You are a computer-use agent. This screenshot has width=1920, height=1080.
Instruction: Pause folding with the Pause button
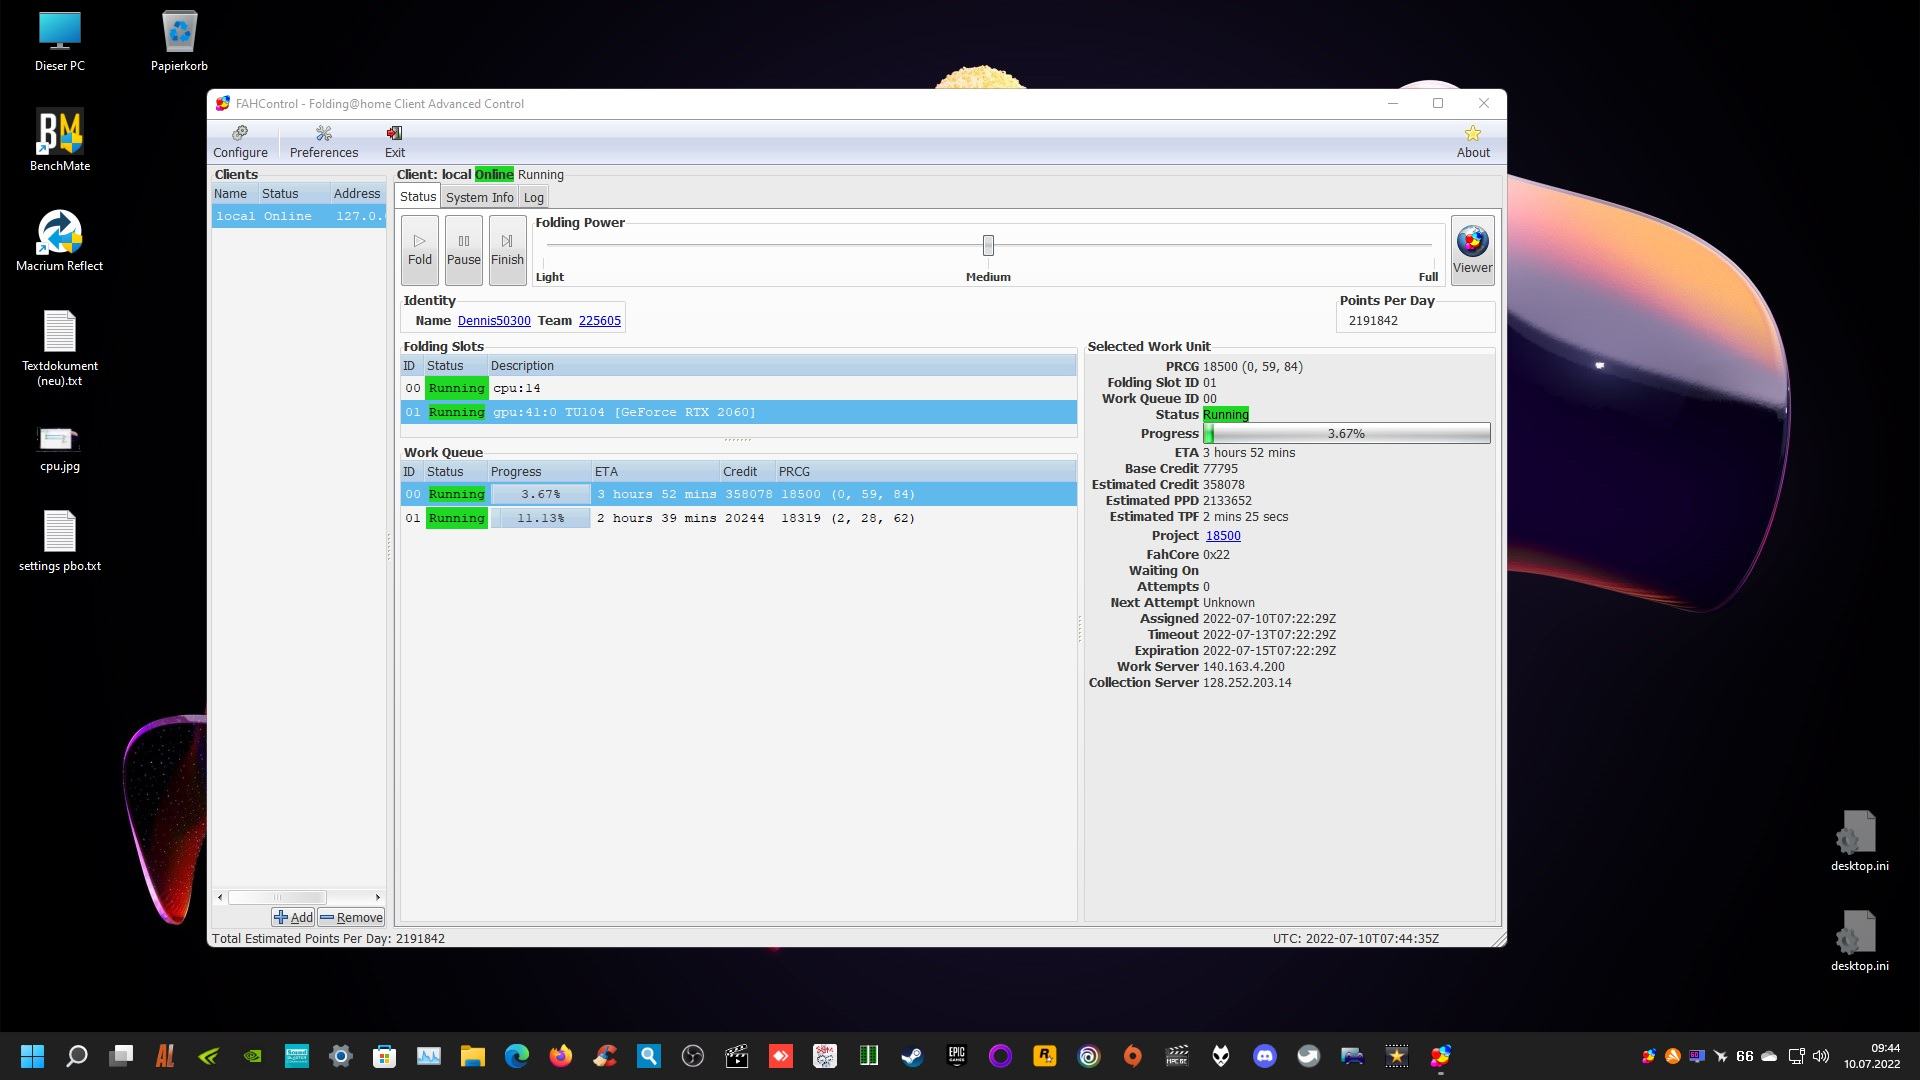(x=463, y=249)
